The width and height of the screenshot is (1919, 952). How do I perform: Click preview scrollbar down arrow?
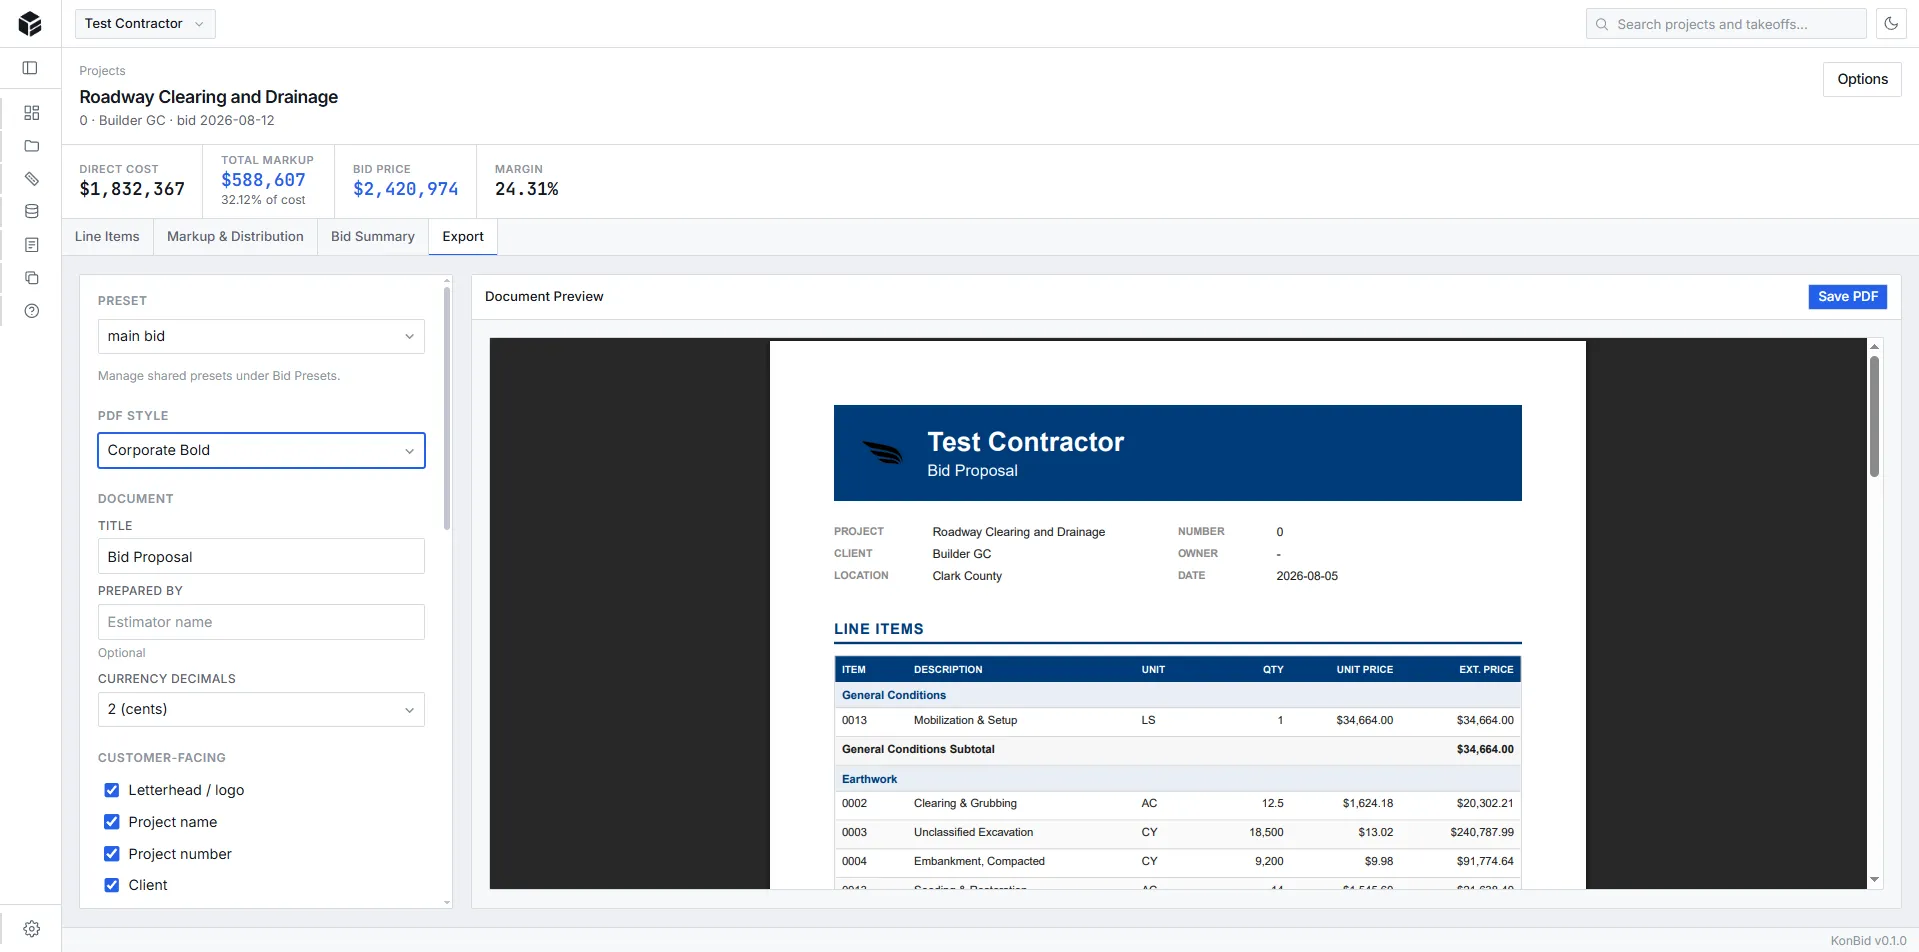1874,880
